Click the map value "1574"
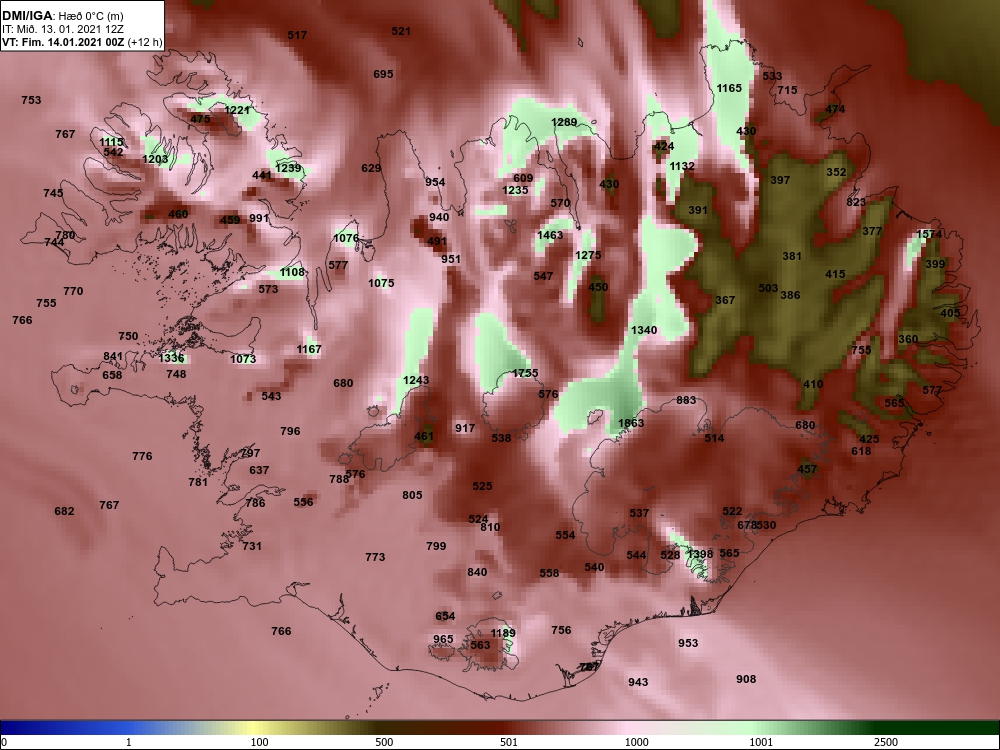 pos(929,234)
